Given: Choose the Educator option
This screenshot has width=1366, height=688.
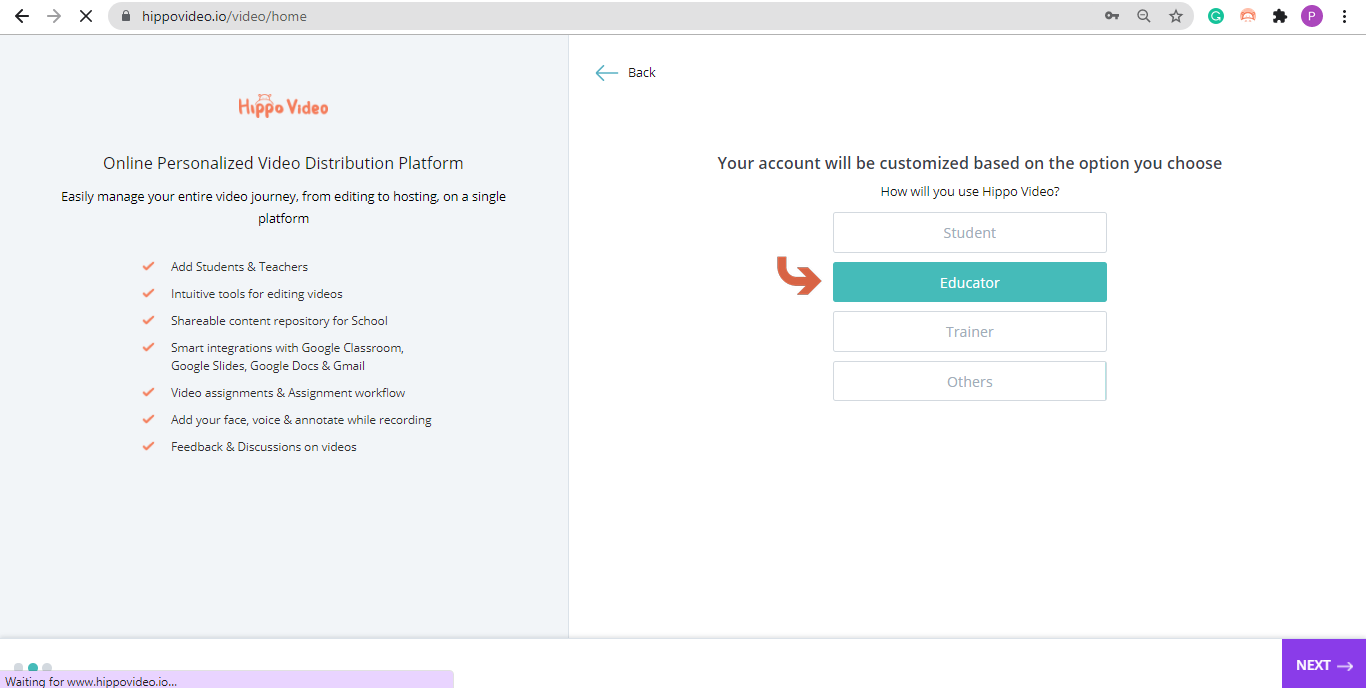Looking at the screenshot, I should pyautogui.click(x=970, y=282).
